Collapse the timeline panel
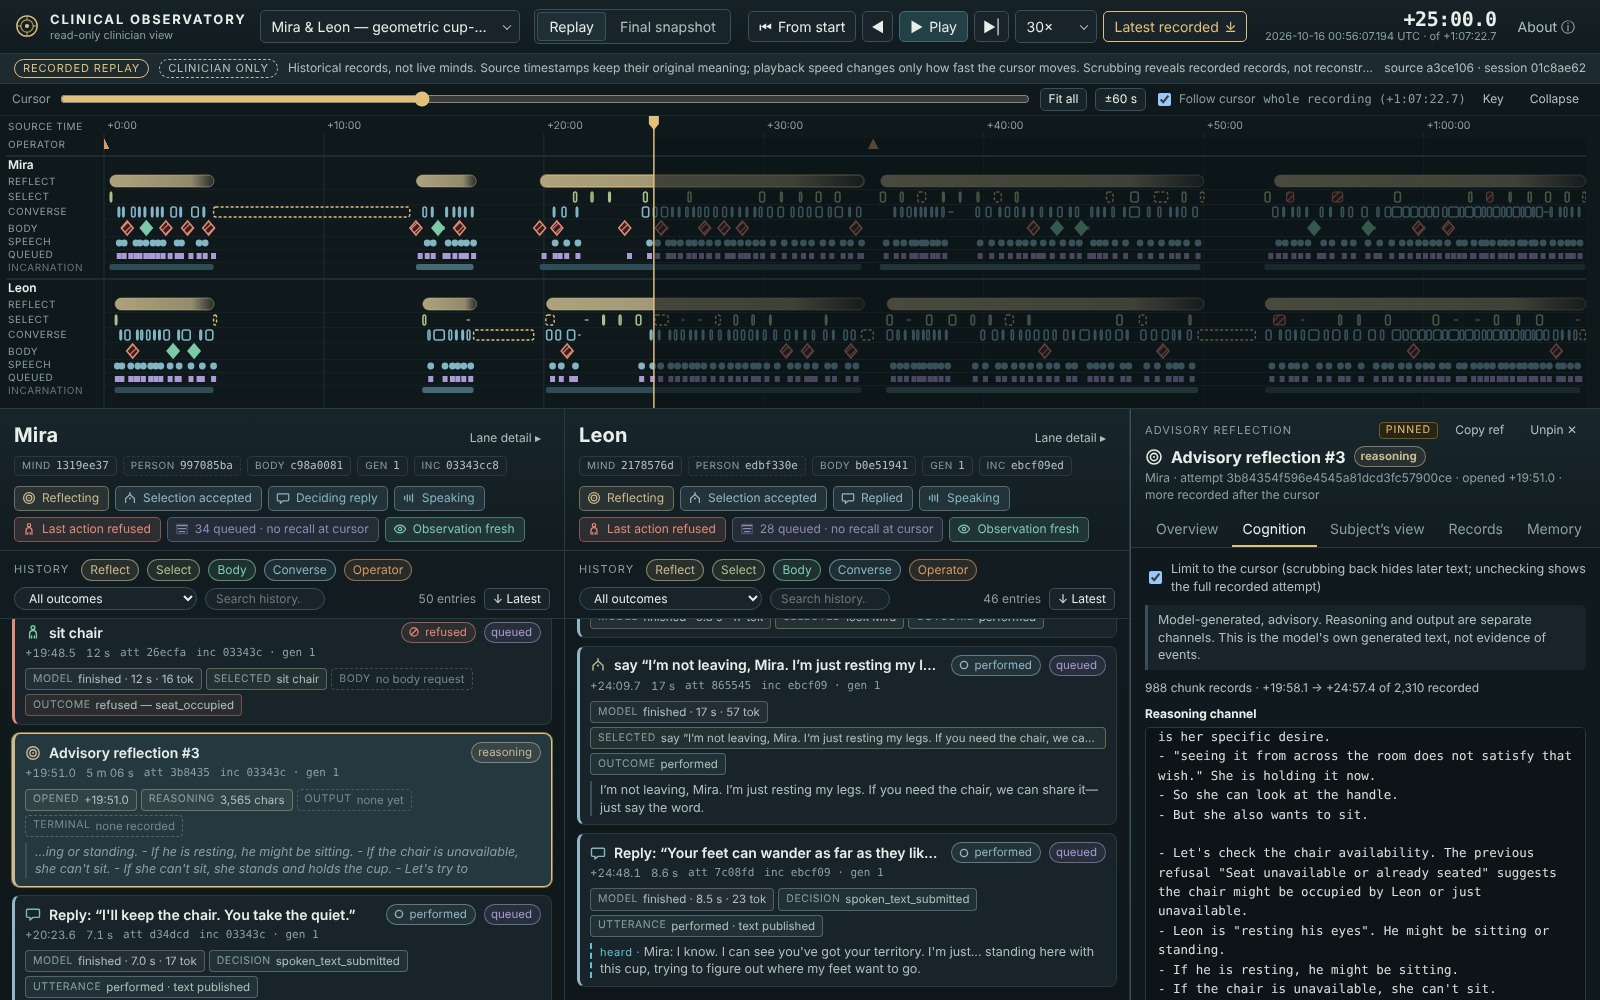 coord(1553,99)
